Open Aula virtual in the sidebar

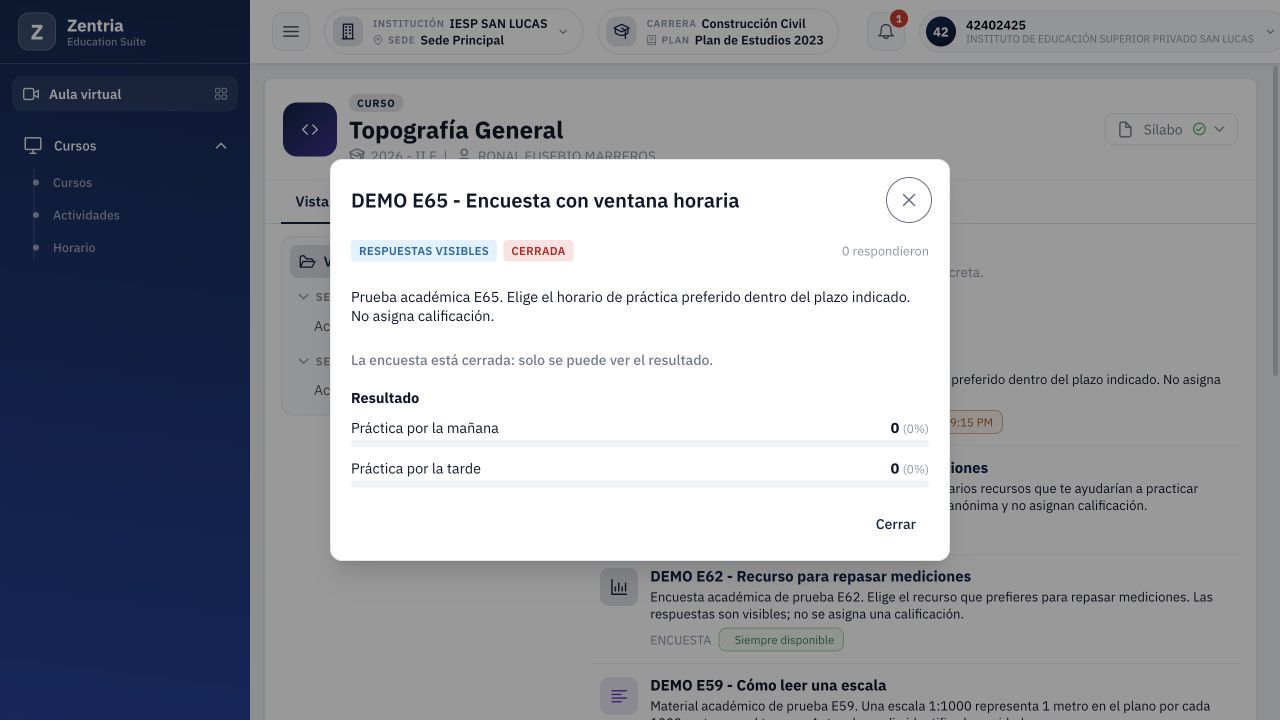tap(125, 94)
